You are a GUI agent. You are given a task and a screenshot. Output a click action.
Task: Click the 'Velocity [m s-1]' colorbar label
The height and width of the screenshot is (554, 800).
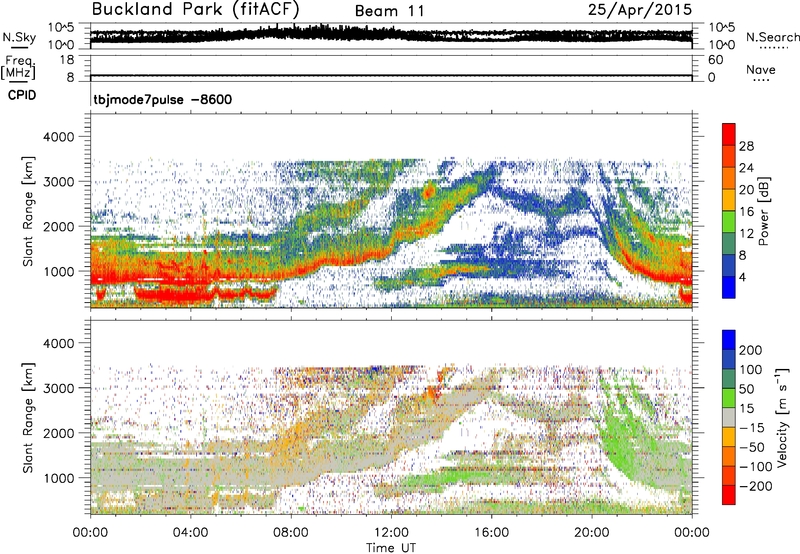coord(782,417)
